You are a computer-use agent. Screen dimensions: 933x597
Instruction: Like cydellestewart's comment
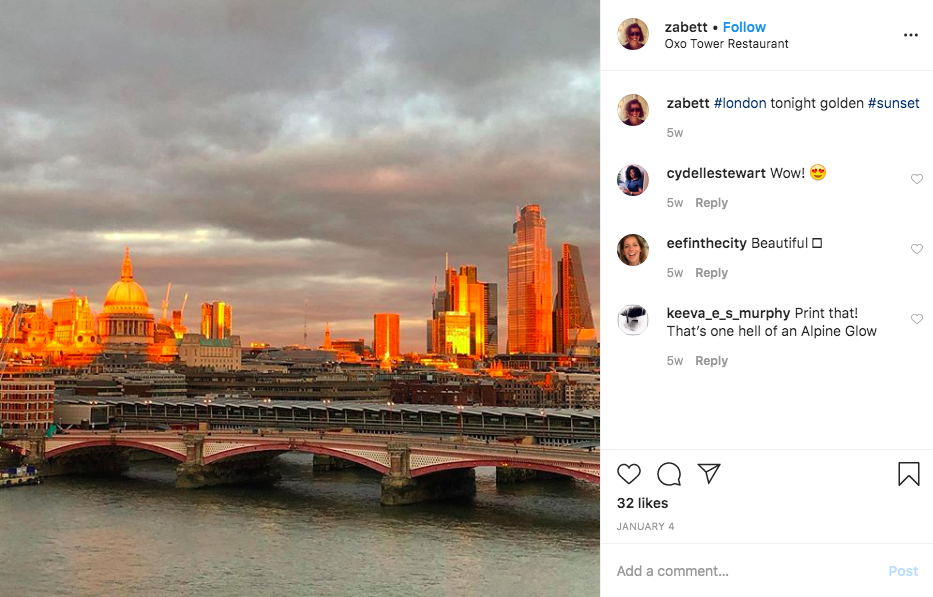click(916, 179)
